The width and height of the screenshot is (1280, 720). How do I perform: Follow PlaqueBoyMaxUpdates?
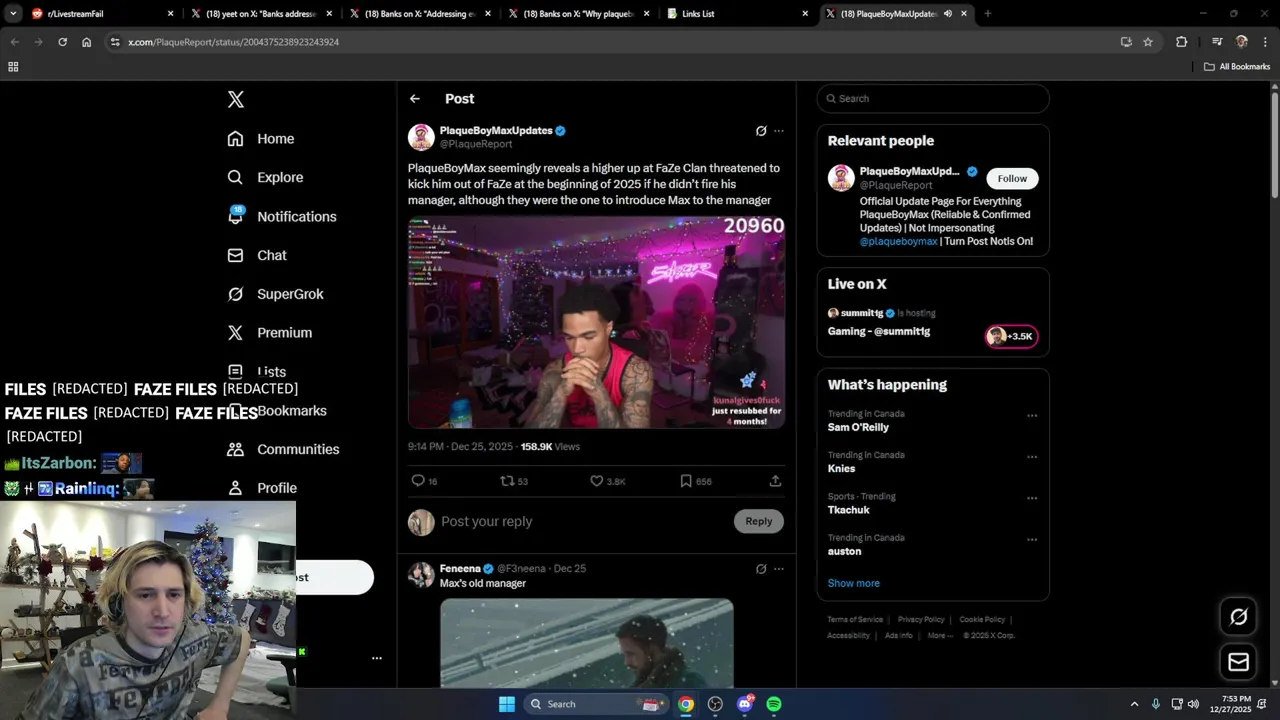1012,178
